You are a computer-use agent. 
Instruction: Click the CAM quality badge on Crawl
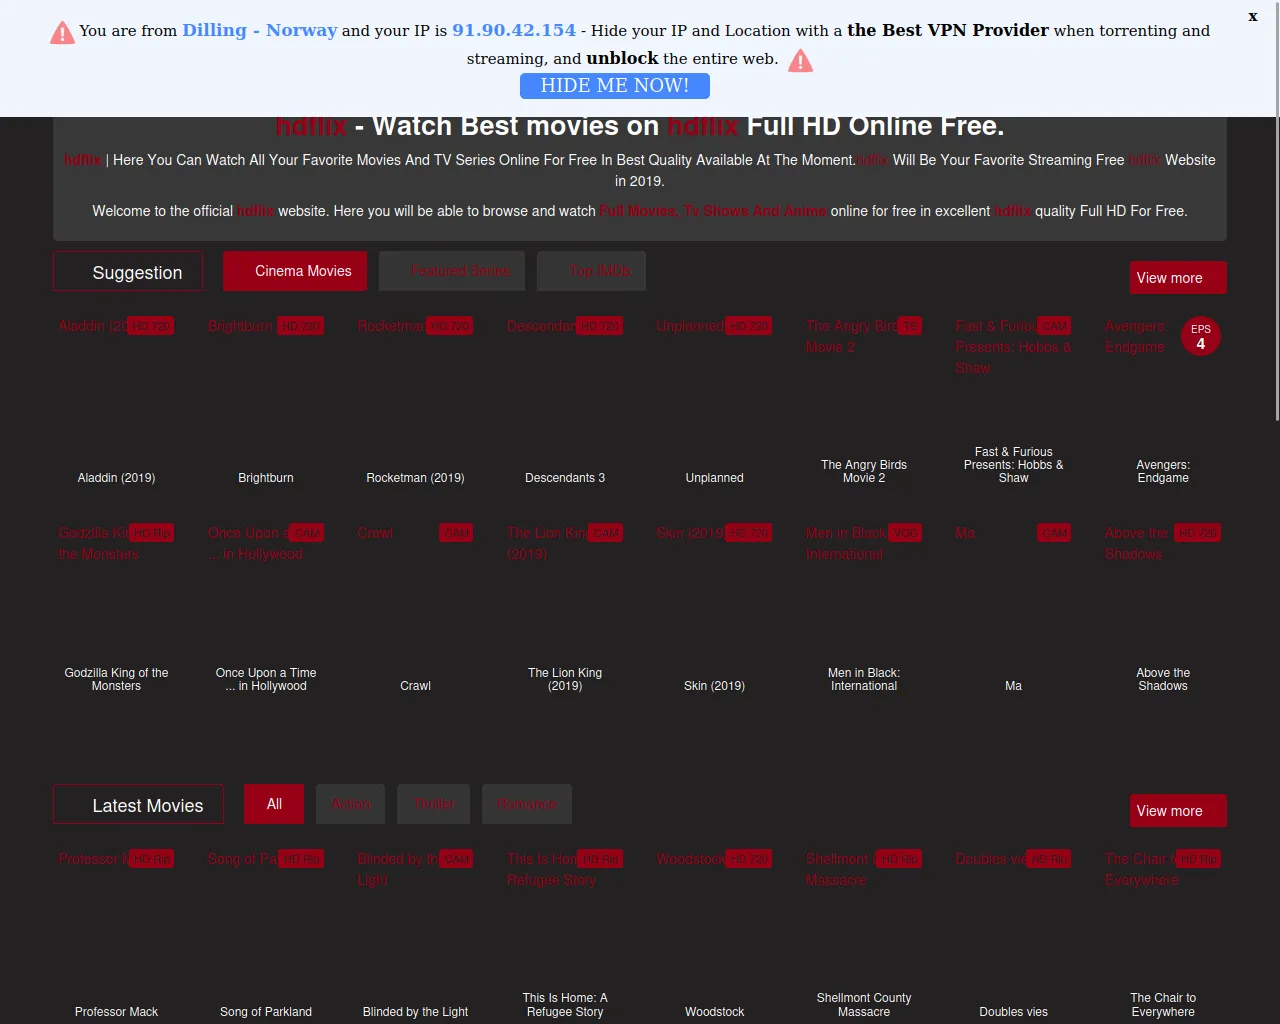click(456, 533)
